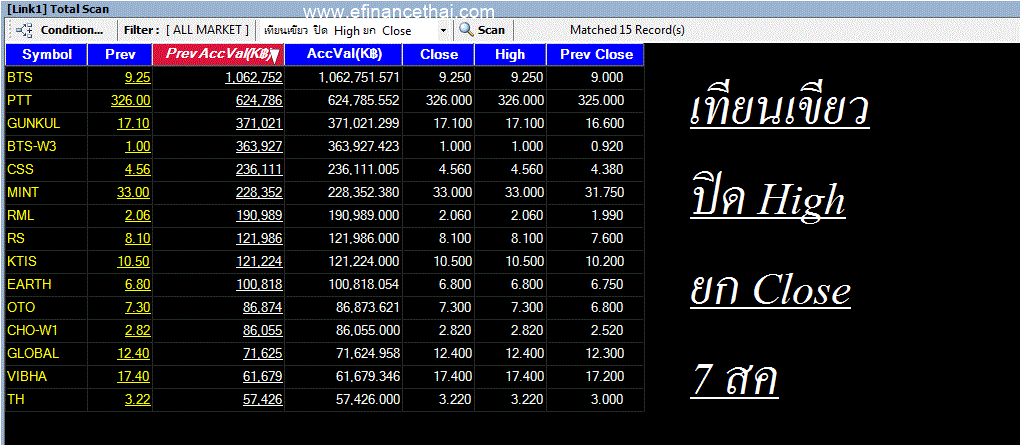
Task: Click Prev AccVal link 1,062,752
Action: [x=254, y=77]
